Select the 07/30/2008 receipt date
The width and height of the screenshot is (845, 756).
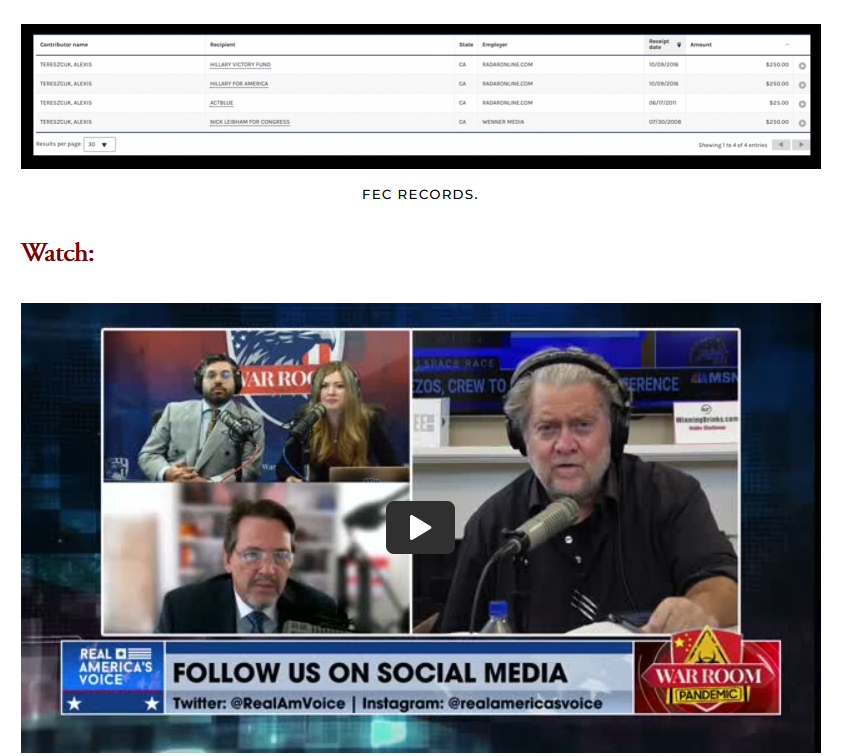664,122
